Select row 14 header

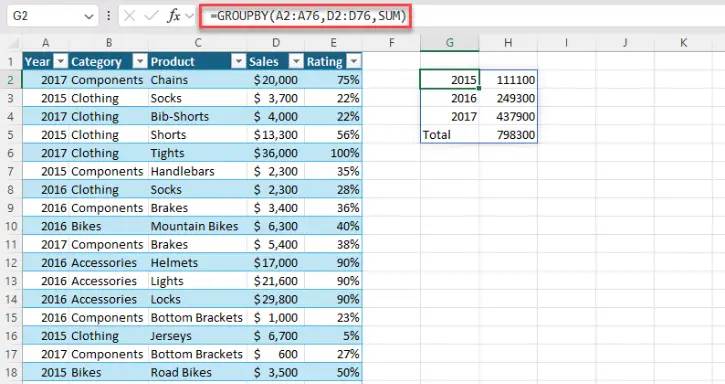click(11, 299)
